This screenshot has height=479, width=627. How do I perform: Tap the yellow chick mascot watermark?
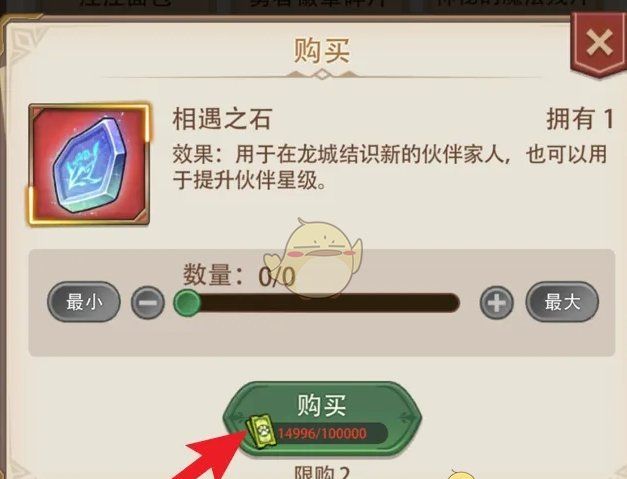[x=314, y=259]
